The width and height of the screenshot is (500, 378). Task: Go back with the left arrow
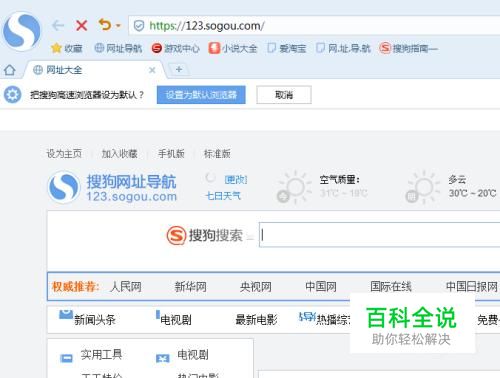58,25
